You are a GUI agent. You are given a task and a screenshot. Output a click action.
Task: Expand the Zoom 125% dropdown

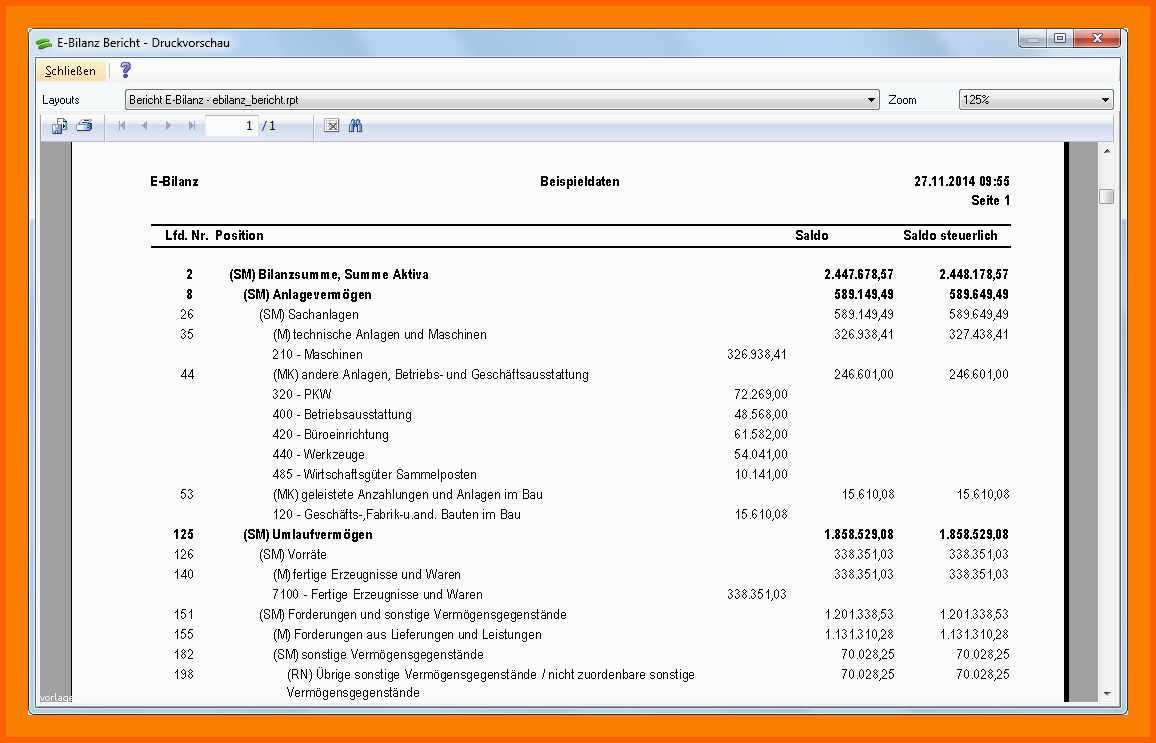click(1105, 100)
